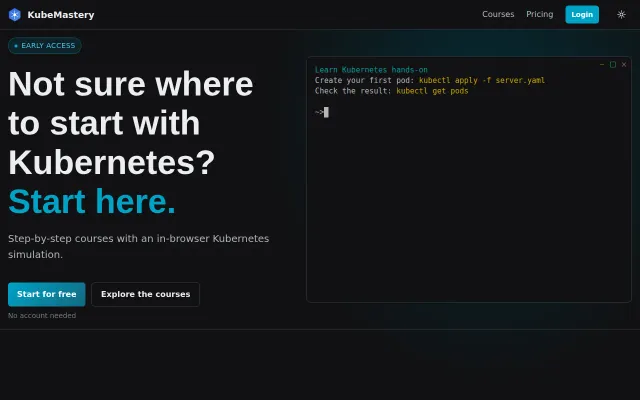
Task: Minimize the terminal demo window
Action: (602, 64)
